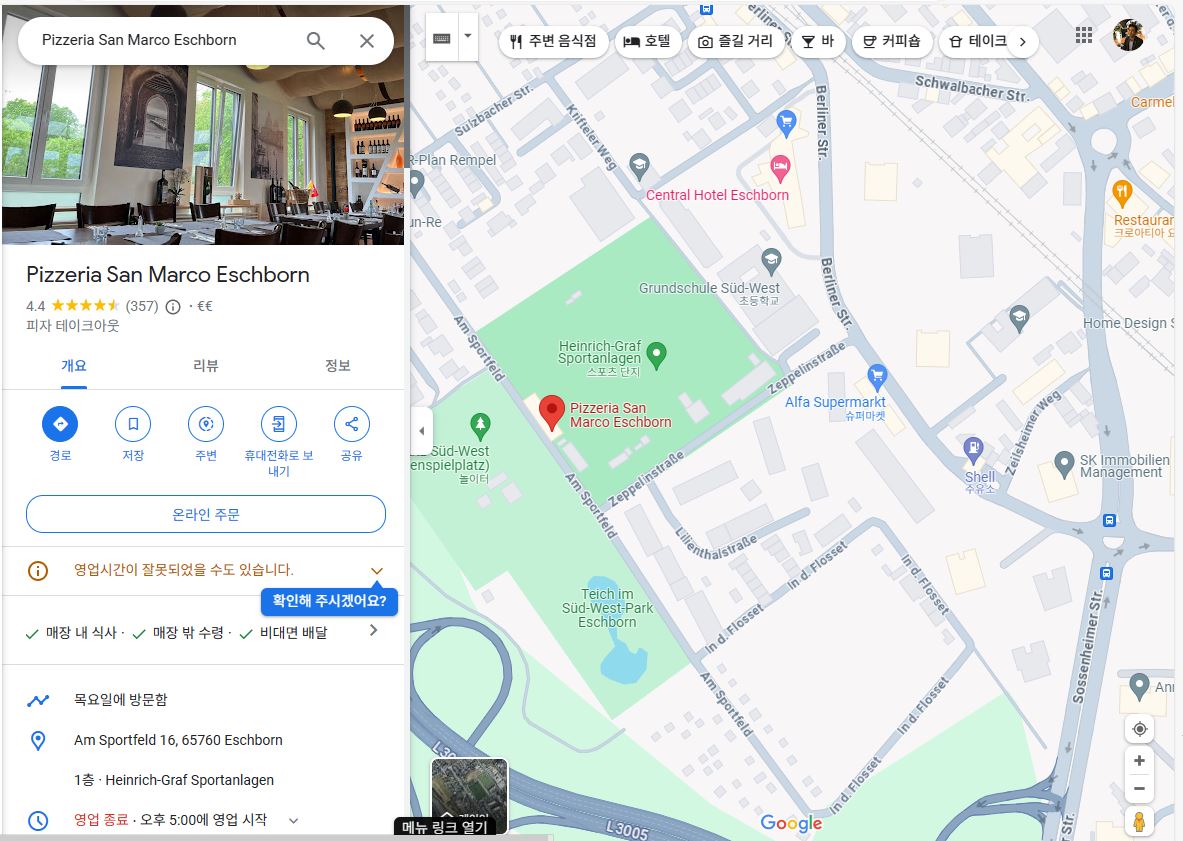Image resolution: width=1183 pixels, height=841 pixels.
Task: Click the Home Design school pin
Action: pos(1019,318)
